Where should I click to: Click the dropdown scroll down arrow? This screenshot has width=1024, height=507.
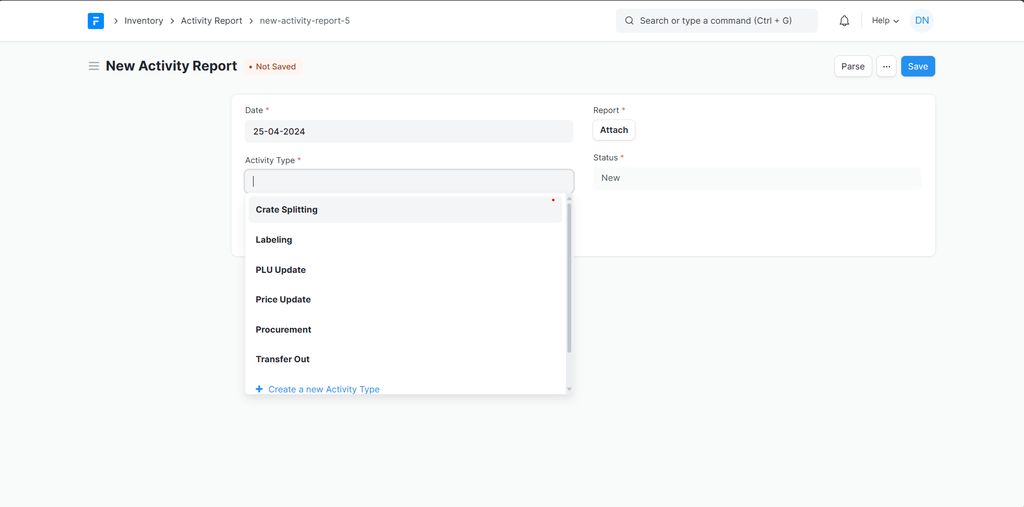(569, 389)
